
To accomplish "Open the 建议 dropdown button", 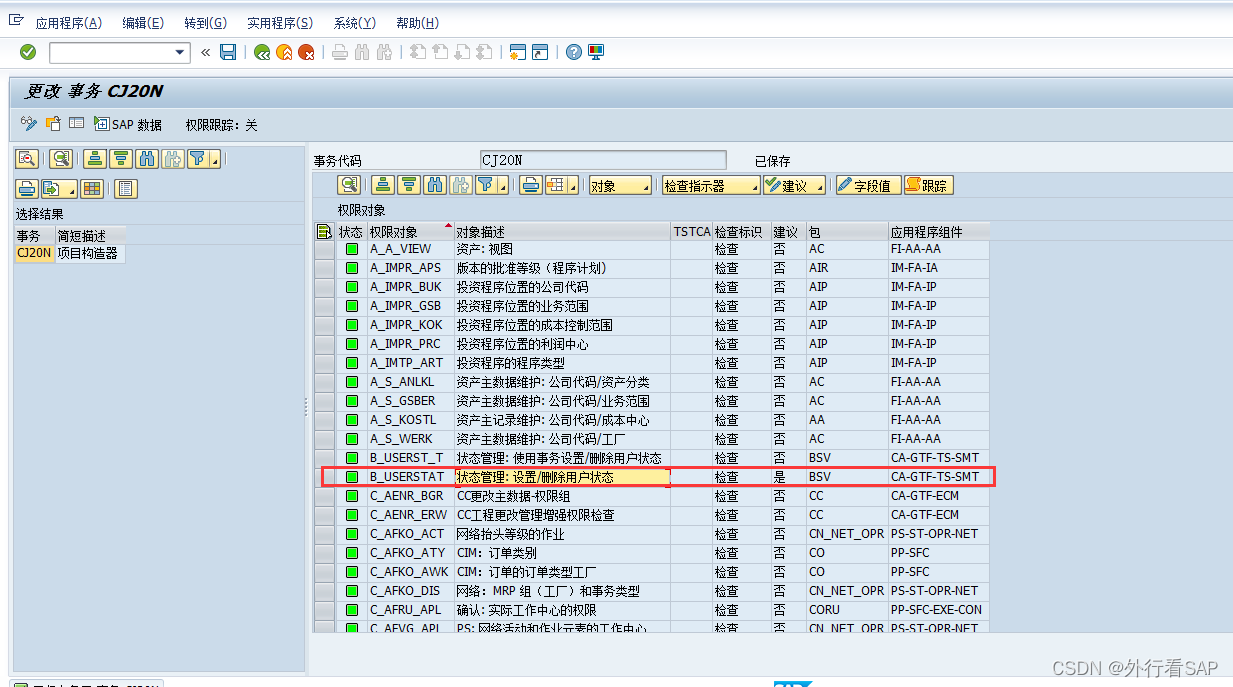I will [x=794, y=185].
